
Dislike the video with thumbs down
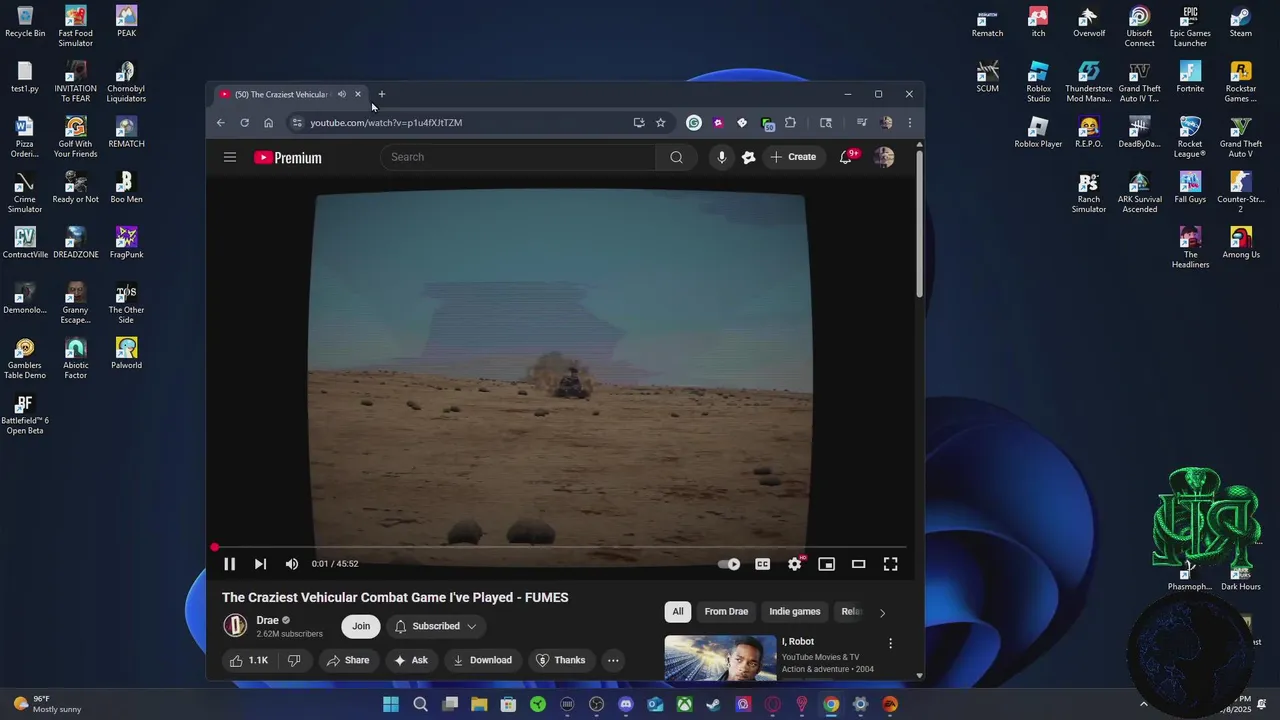(294, 660)
